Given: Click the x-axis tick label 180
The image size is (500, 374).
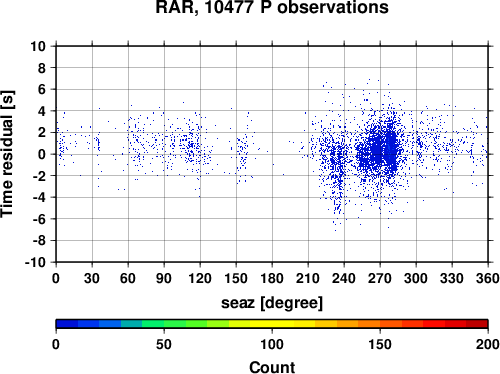Looking at the screenshot, I should (272, 278).
